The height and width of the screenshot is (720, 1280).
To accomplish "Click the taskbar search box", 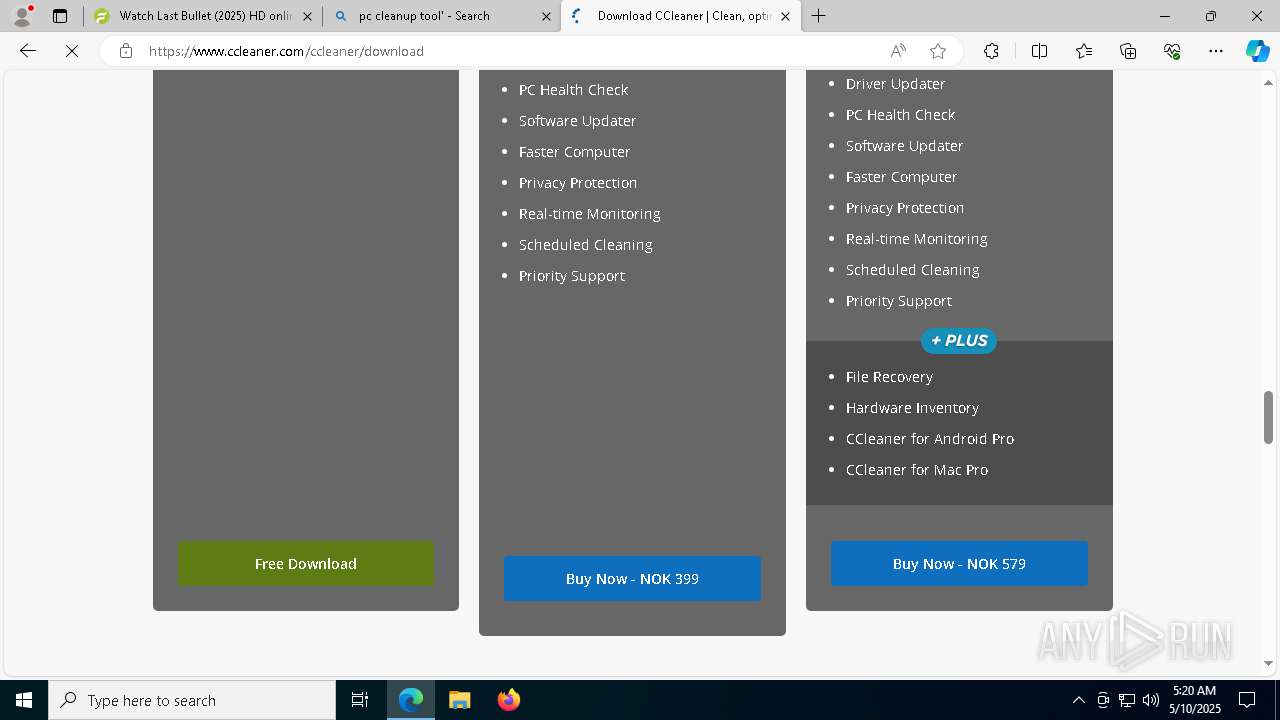I will (x=192, y=700).
